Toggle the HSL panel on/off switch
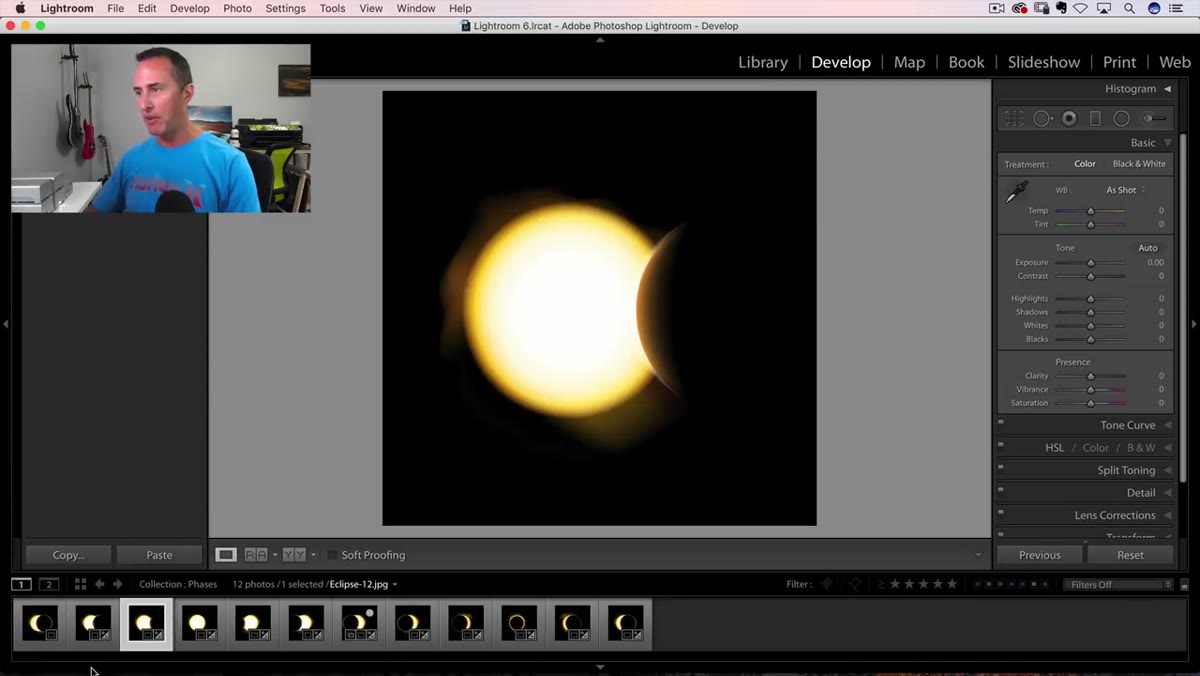The height and width of the screenshot is (676, 1200). pos(1001,444)
